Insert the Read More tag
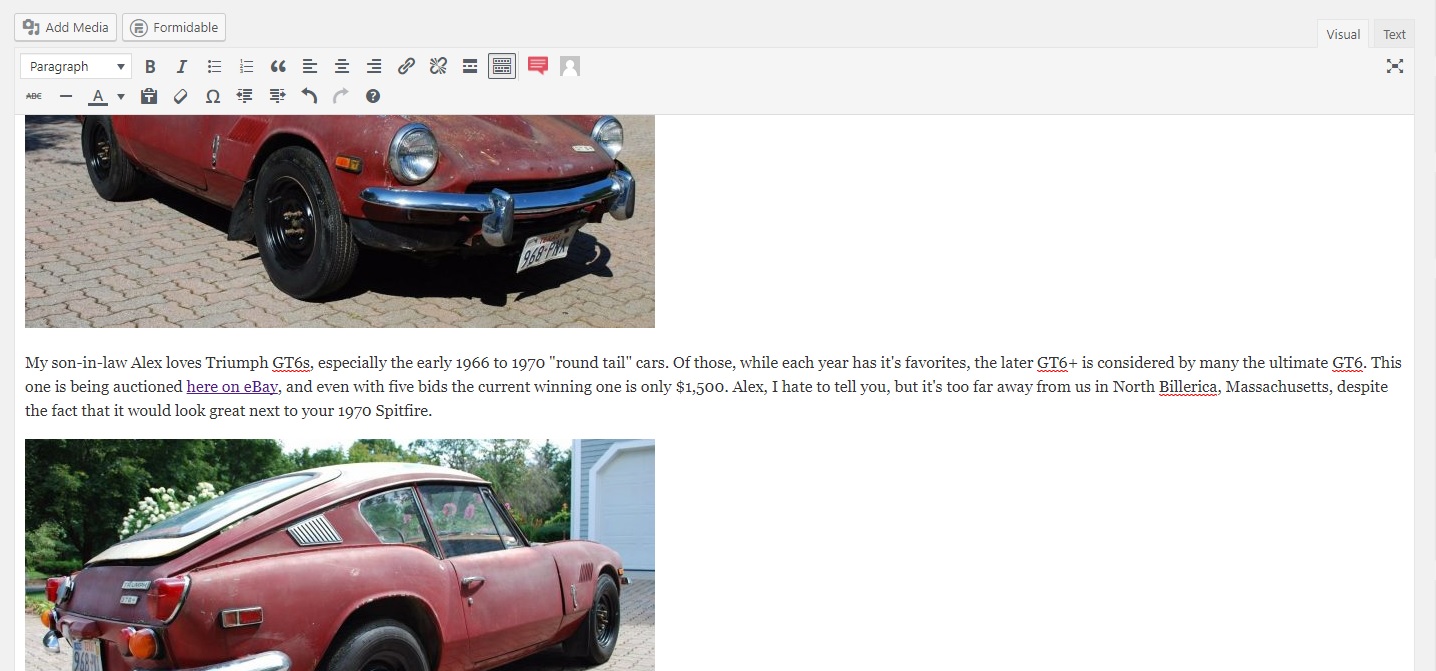This screenshot has width=1436, height=671. pyautogui.click(x=470, y=67)
